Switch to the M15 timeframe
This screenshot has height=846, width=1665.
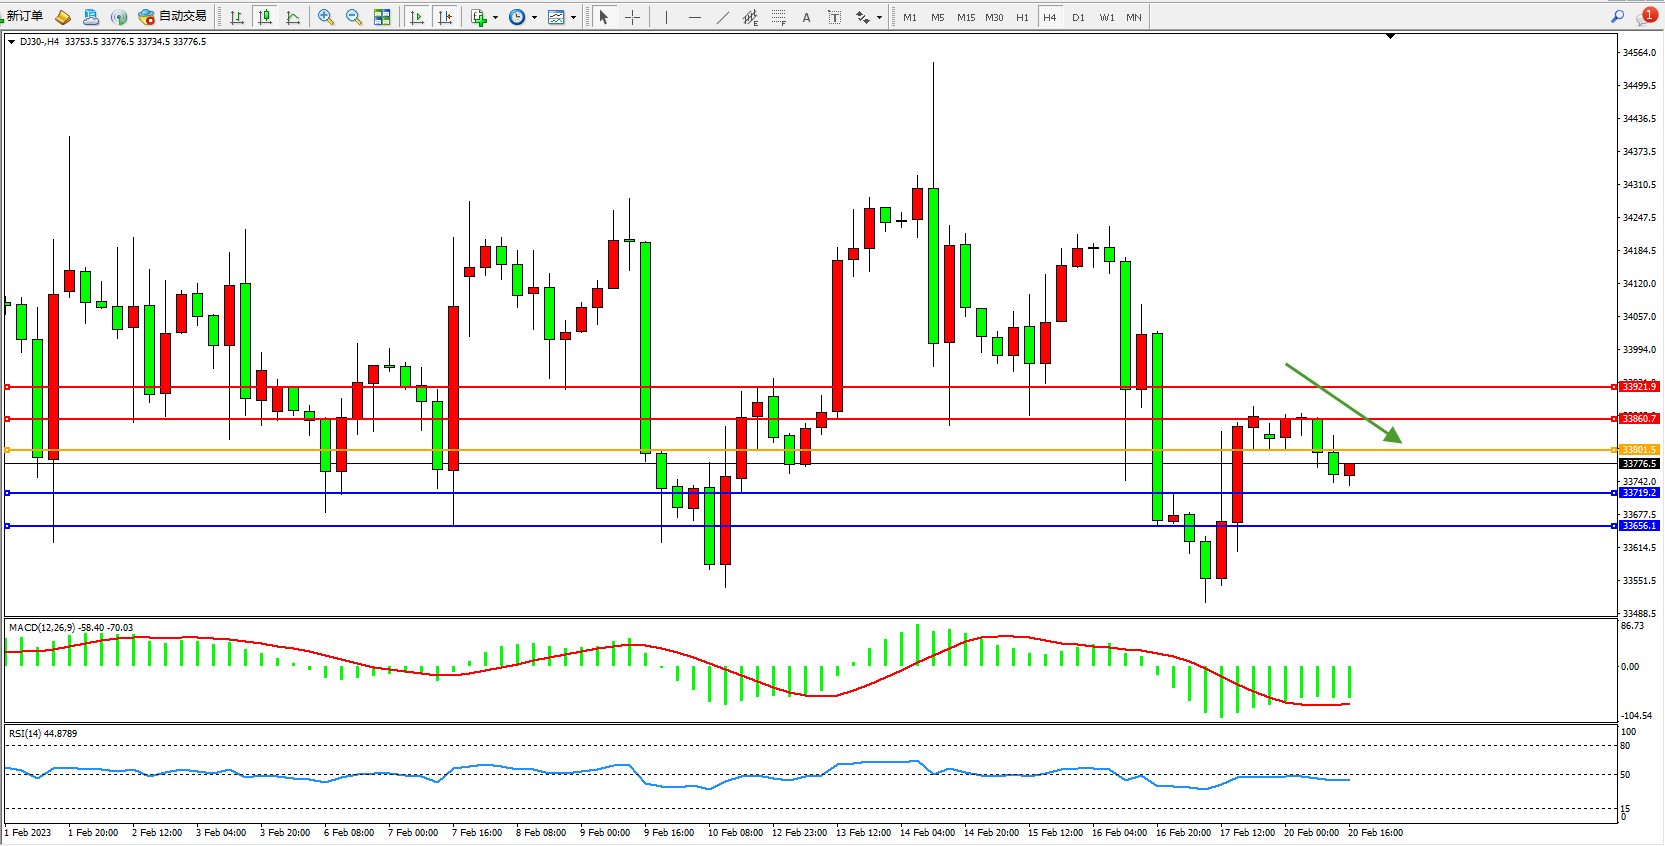(965, 17)
